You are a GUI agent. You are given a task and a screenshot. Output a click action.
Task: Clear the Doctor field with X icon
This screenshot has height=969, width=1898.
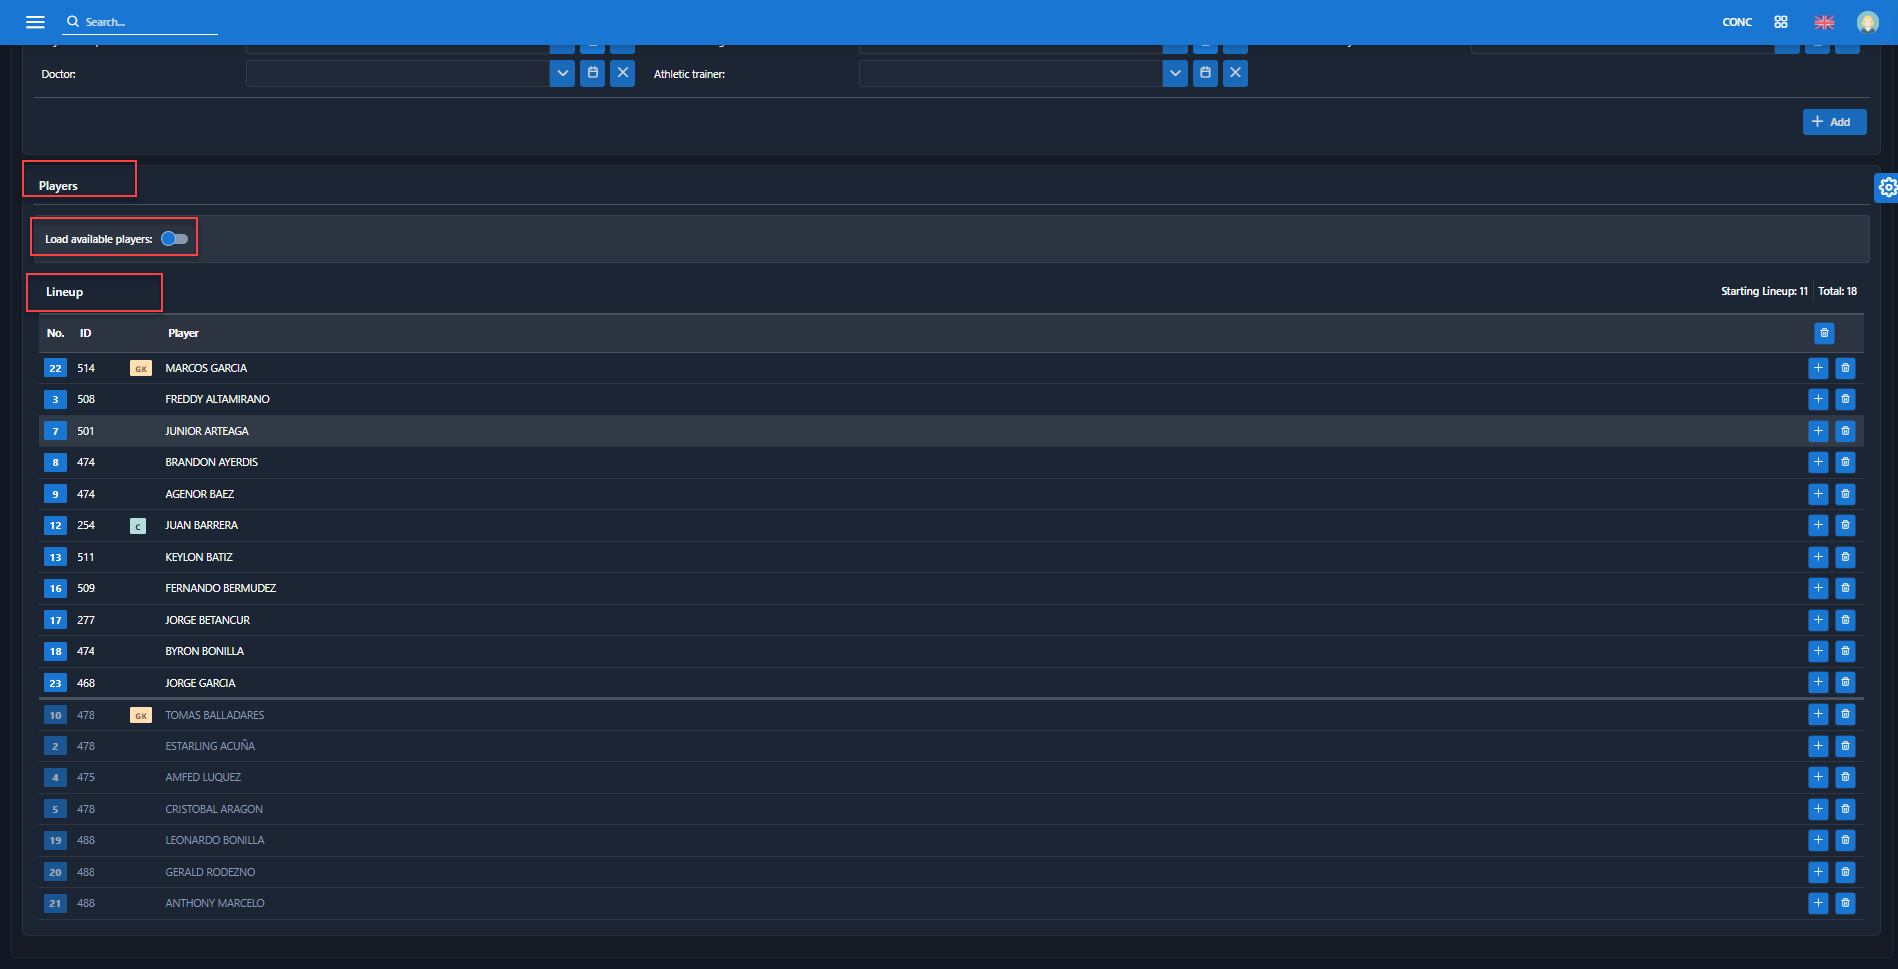point(622,73)
